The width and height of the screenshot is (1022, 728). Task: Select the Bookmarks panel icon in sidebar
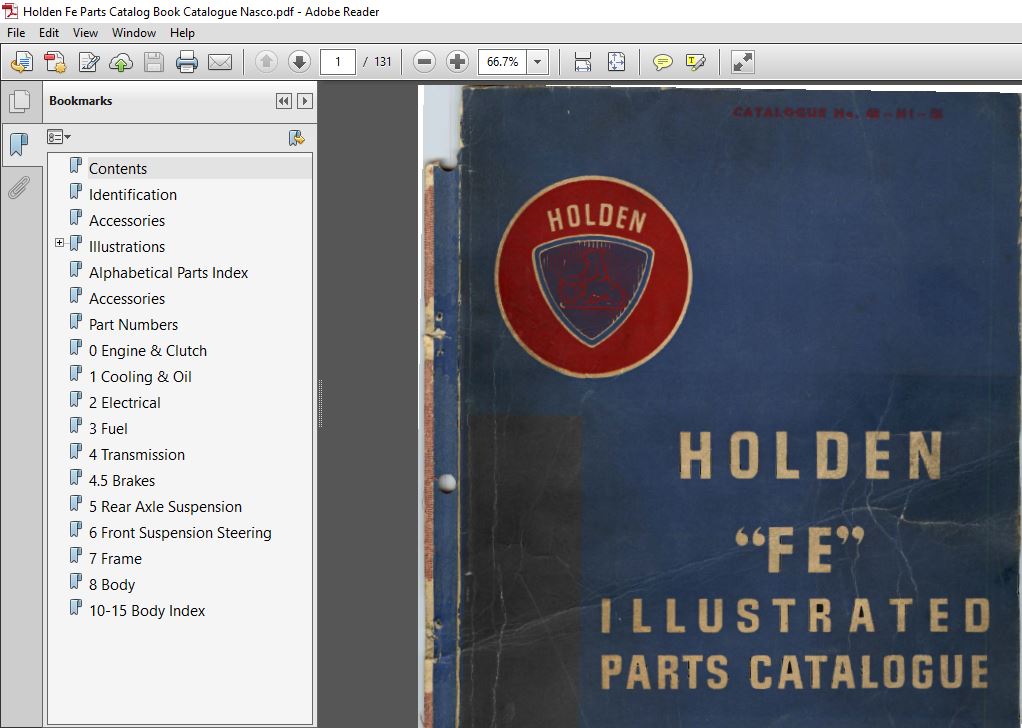click(x=19, y=144)
